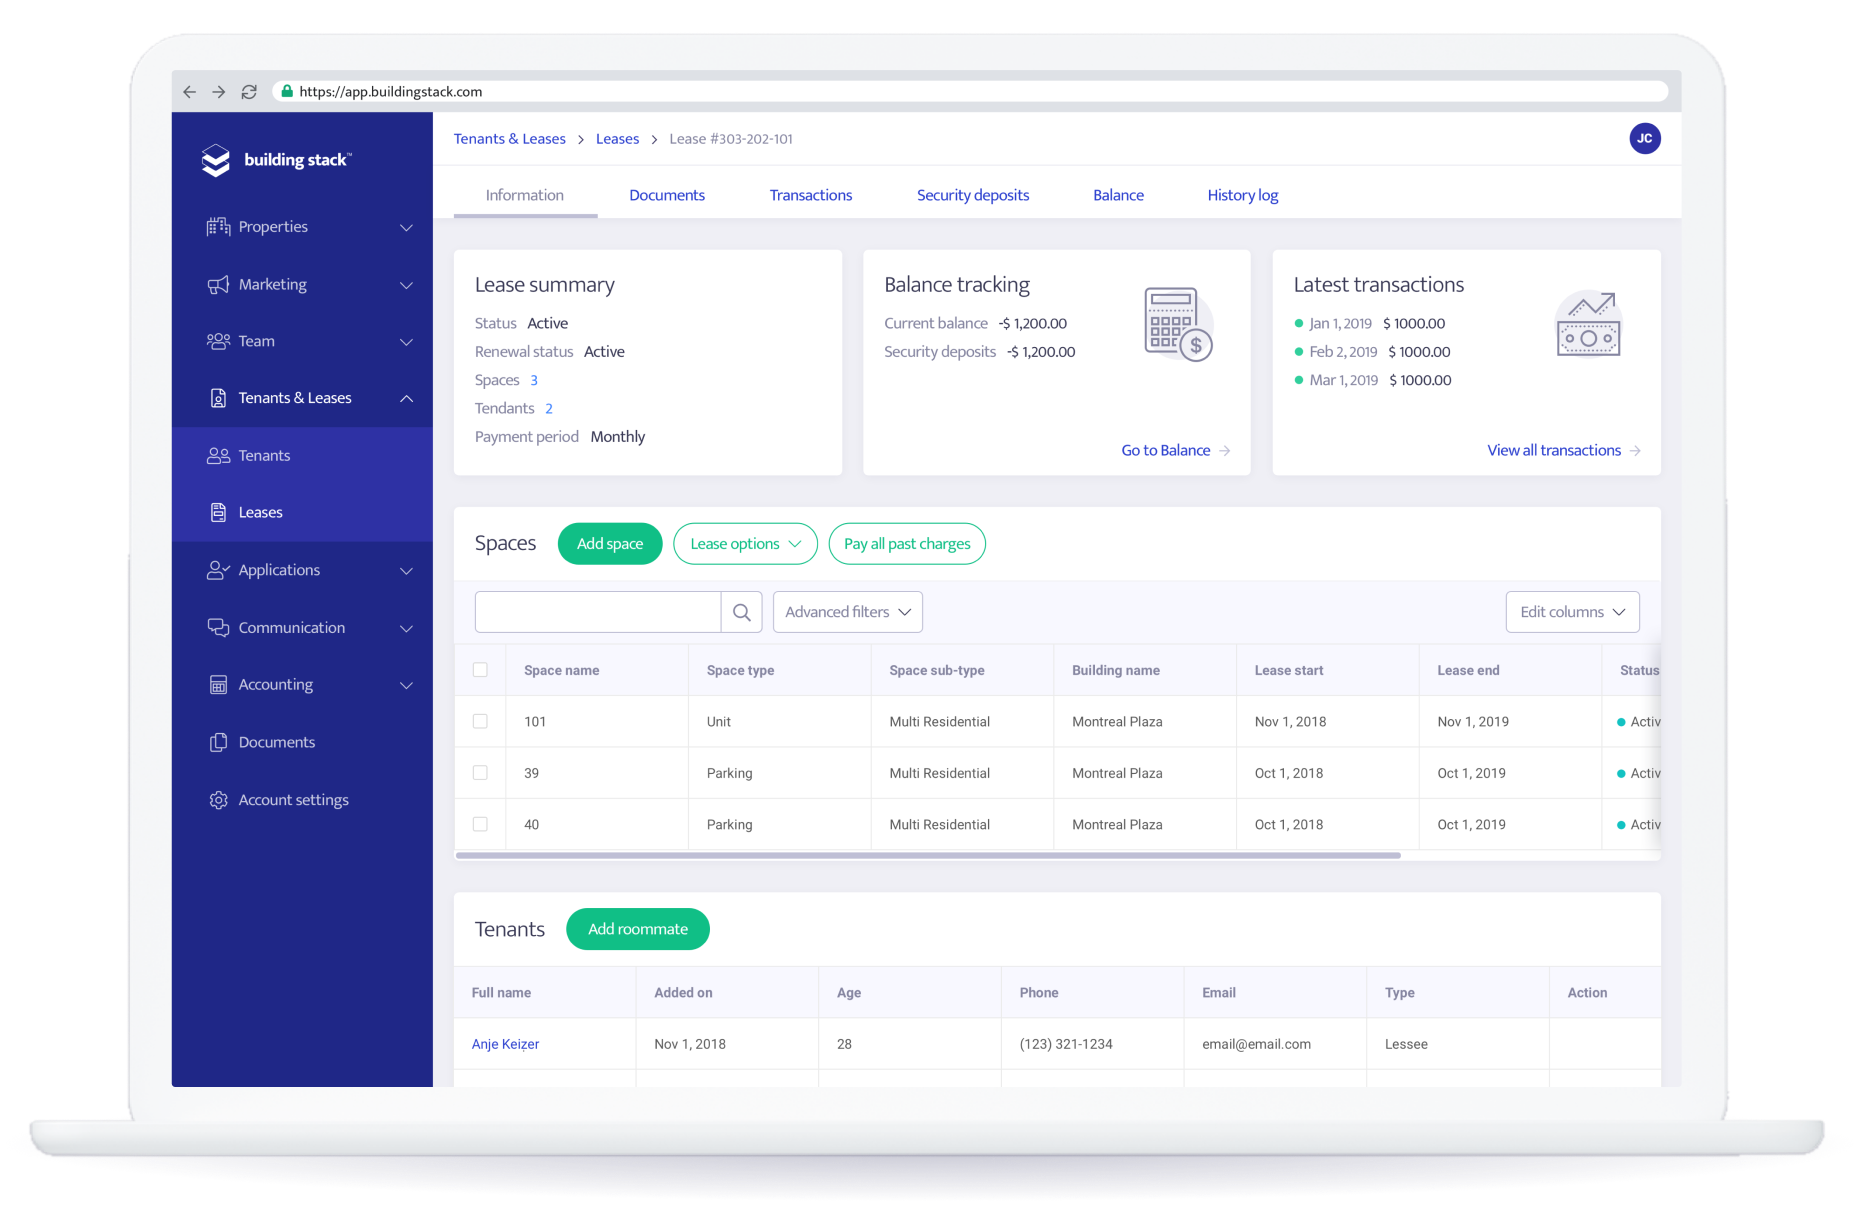Check the select-all checkbox in the Spaces table
The height and width of the screenshot is (1205, 1858).
(480, 670)
